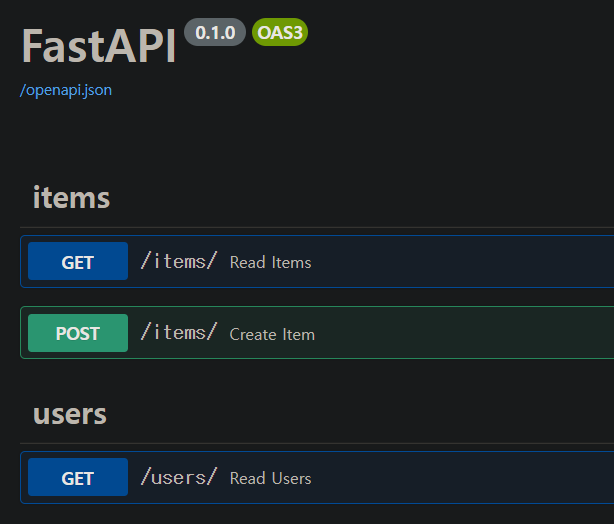The image size is (614, 524).
Task: Expand the POST /items/ Create Item endpoint
Action: point(317,332)
